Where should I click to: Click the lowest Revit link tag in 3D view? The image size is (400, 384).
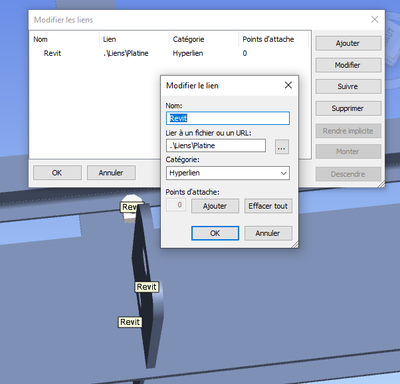130,322
